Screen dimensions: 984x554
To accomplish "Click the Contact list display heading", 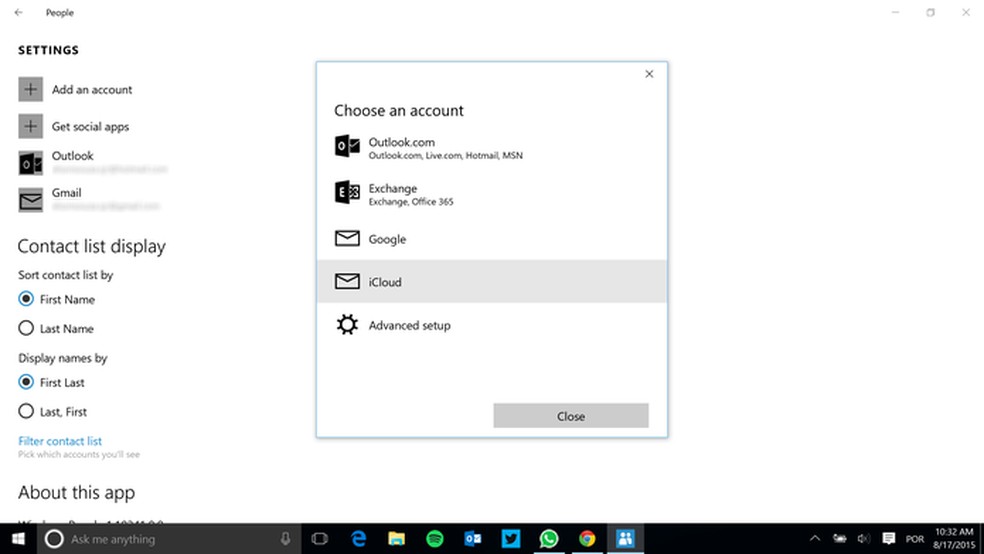I will tap(92, 247).
